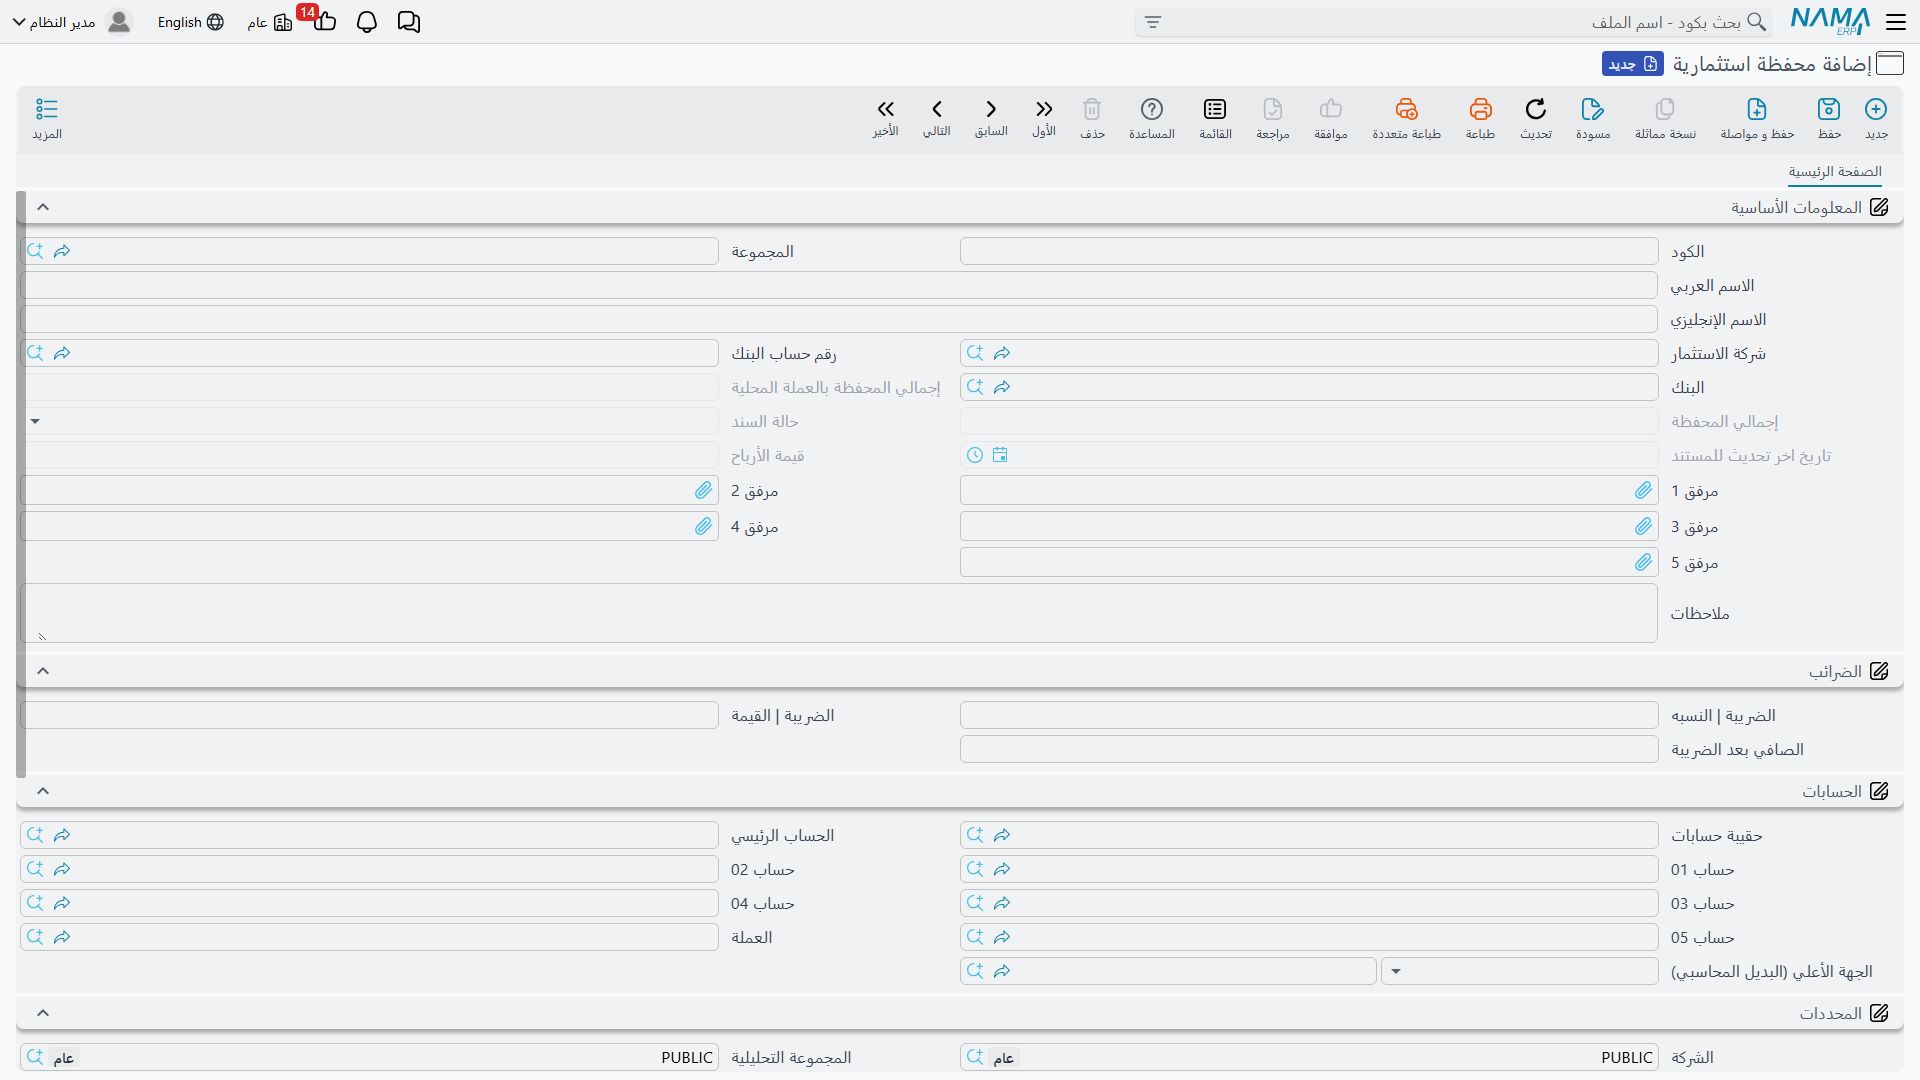Click search icon in العملة field
The image size is (1920, 1080).
(35, 937)
